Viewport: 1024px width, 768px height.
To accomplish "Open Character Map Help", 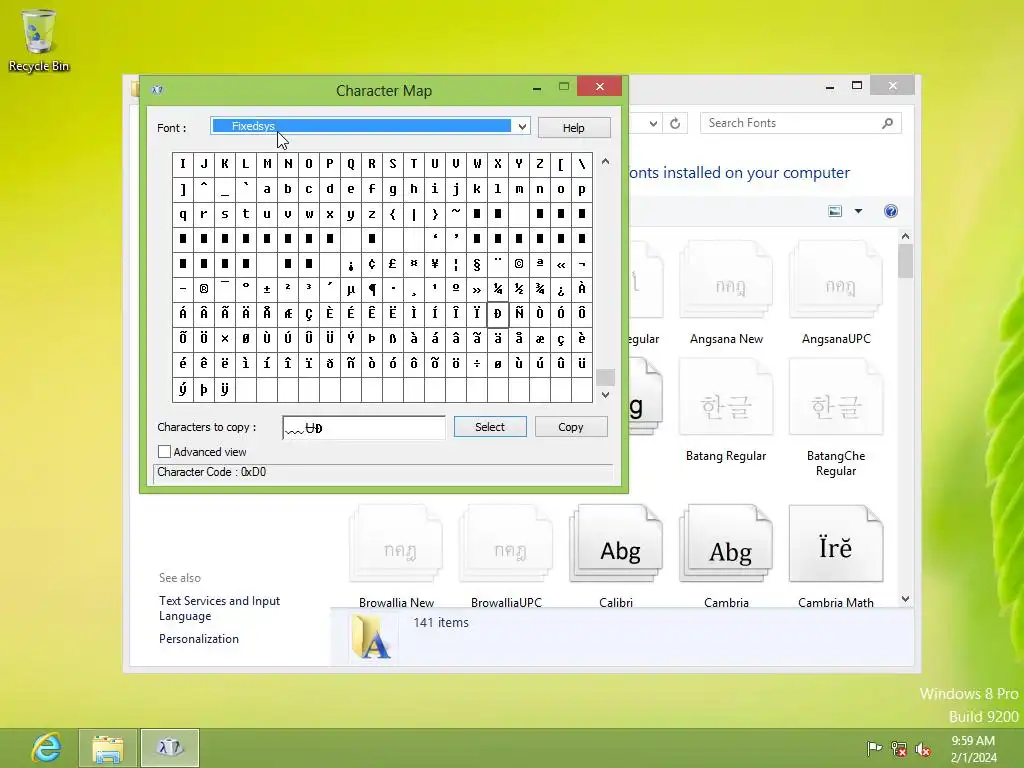I will 574,127.
